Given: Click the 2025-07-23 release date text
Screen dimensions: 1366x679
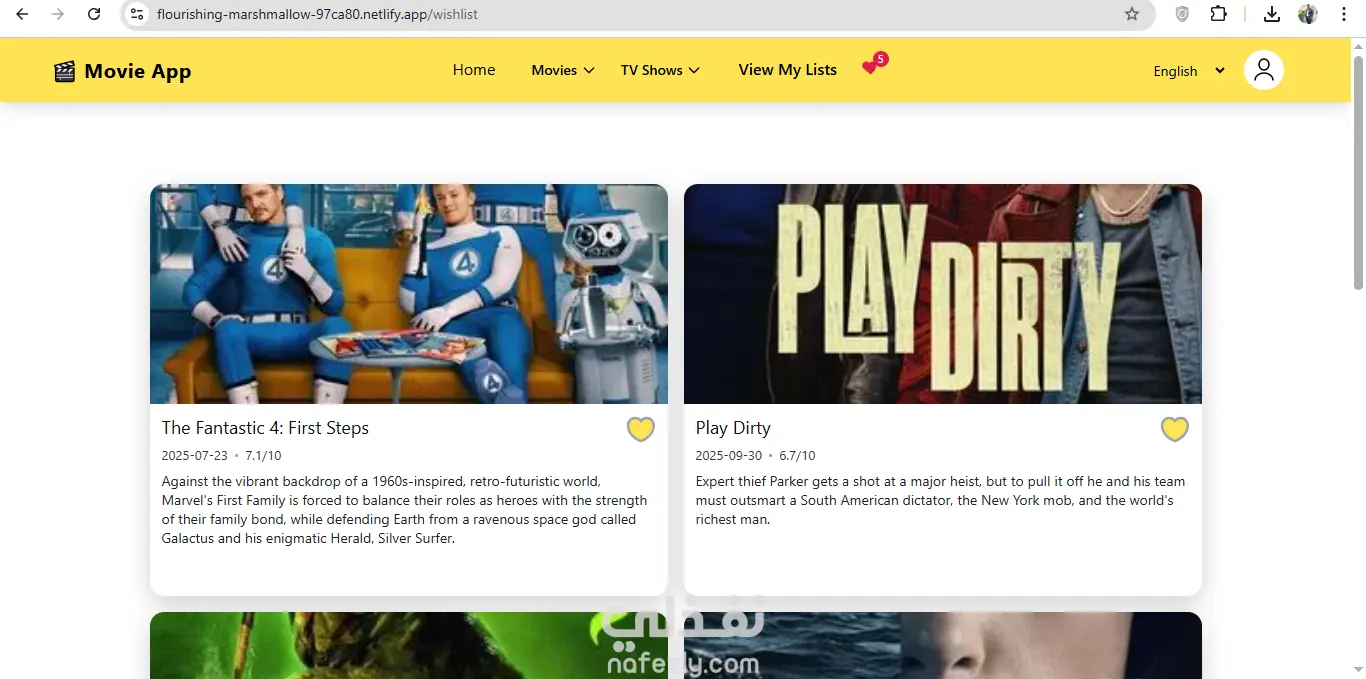Looking at the screenshot, I should pyautogui.click(x=195, y=456).
